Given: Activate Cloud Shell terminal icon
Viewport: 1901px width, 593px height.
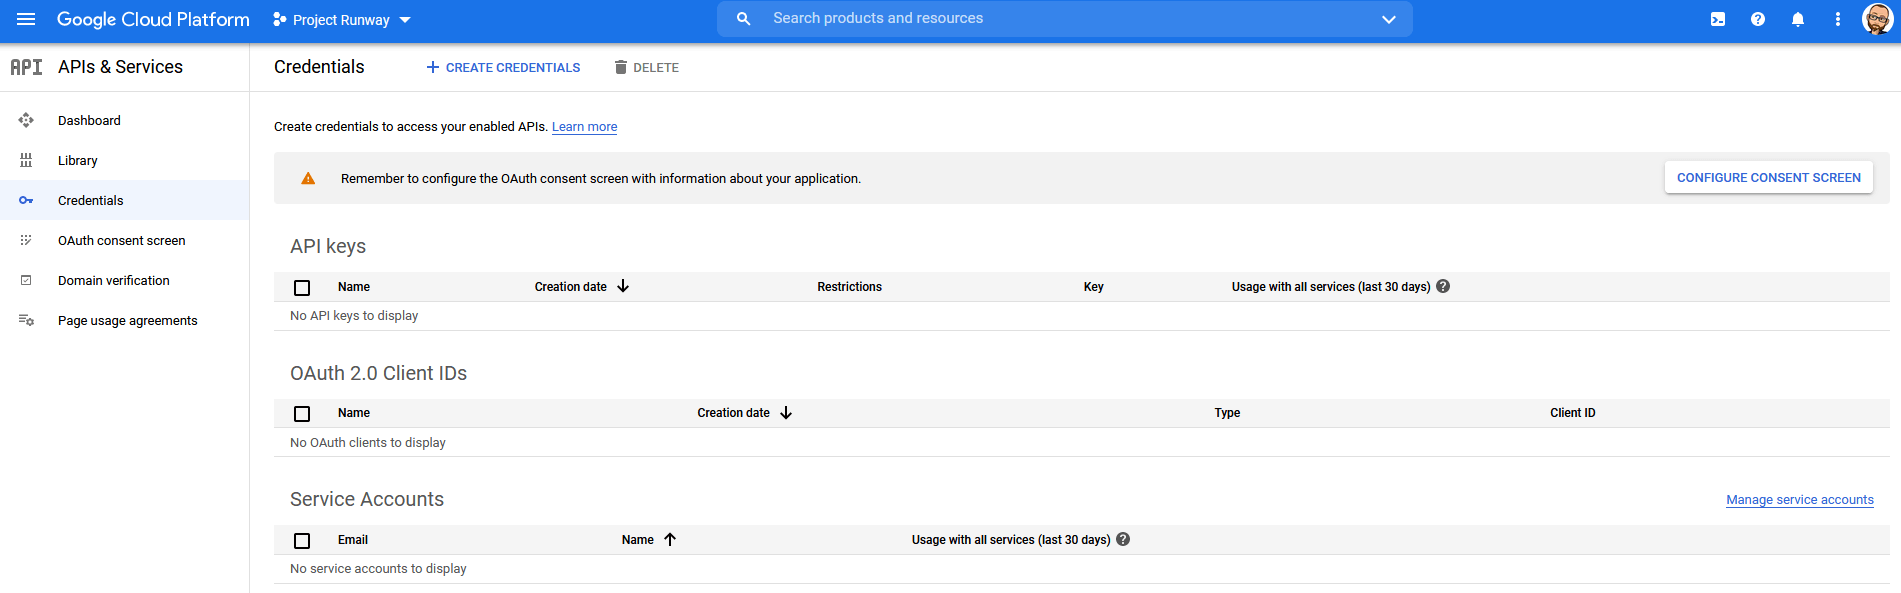Looking at the screenshot, I should 1718,19.
